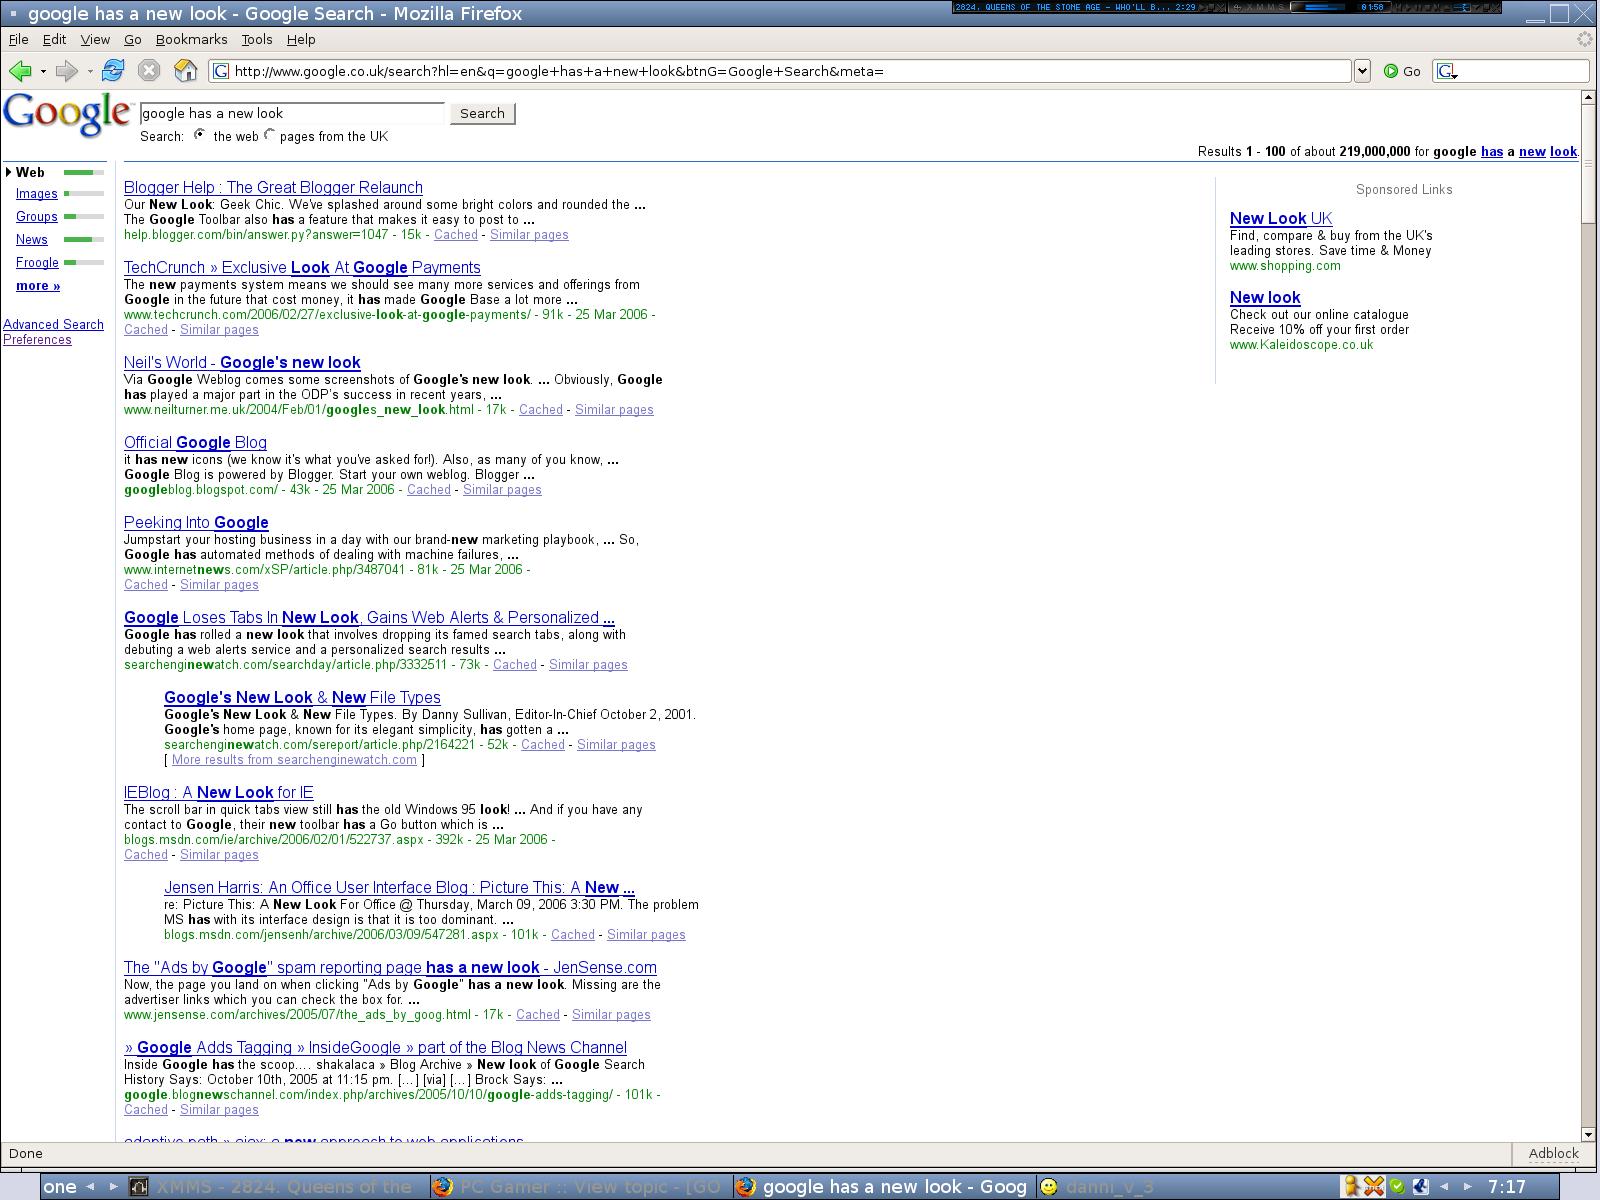The width and height of the screenshot is (1600, 1200).
Task: Click the yellow buddy icon in system tray
Action: pyautogui.click(x=1351, y=1187)
